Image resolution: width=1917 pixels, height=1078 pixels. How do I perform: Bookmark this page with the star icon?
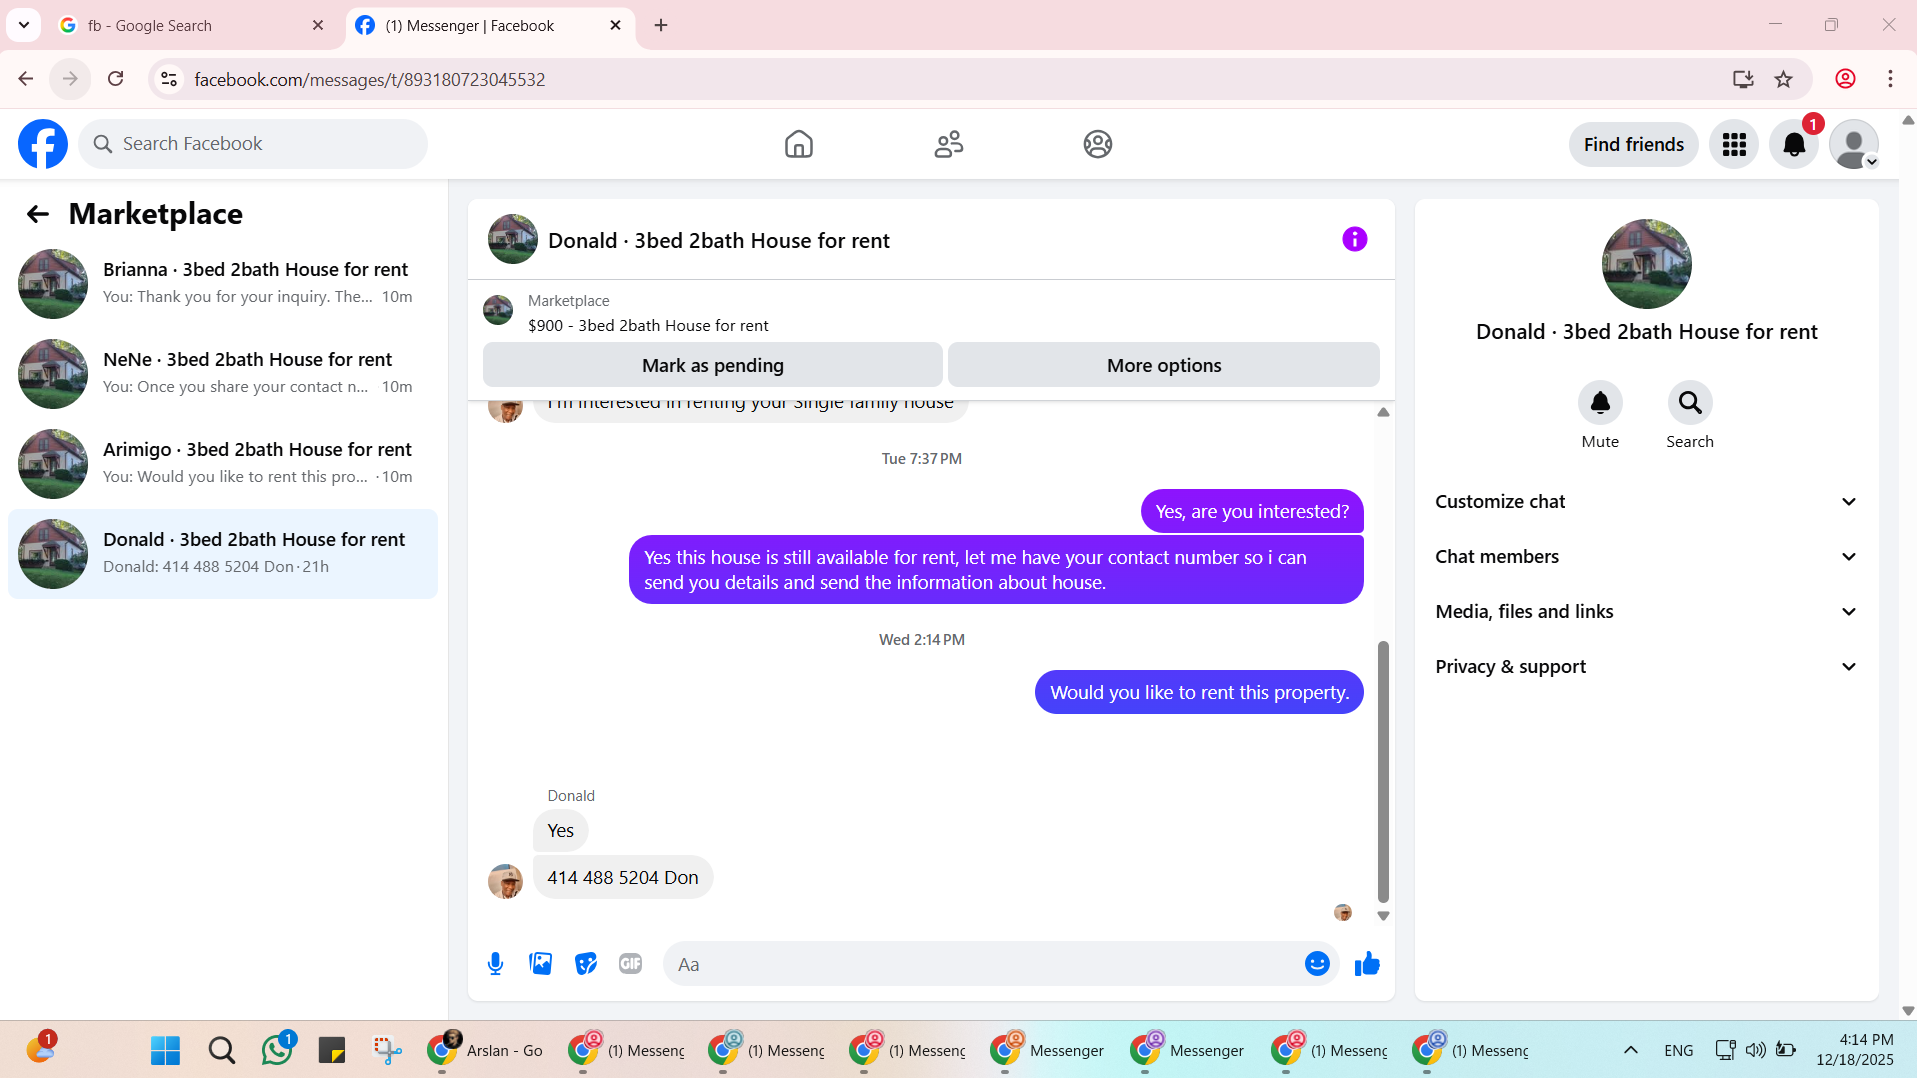tap(1784, 79)
